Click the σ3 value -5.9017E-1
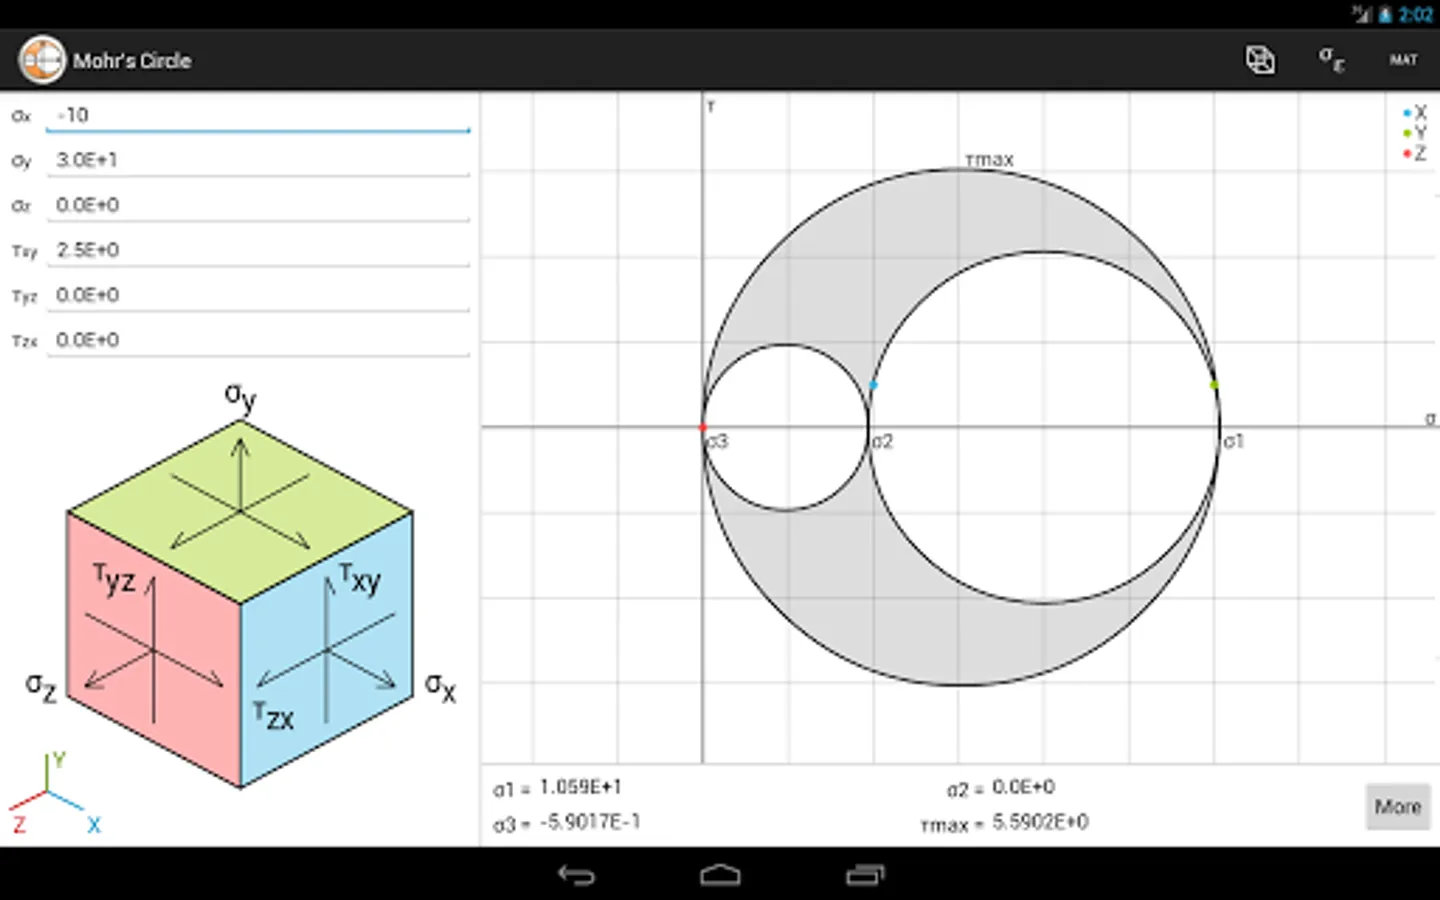This screenshot has height=900, width=1440. pos(590,822)
